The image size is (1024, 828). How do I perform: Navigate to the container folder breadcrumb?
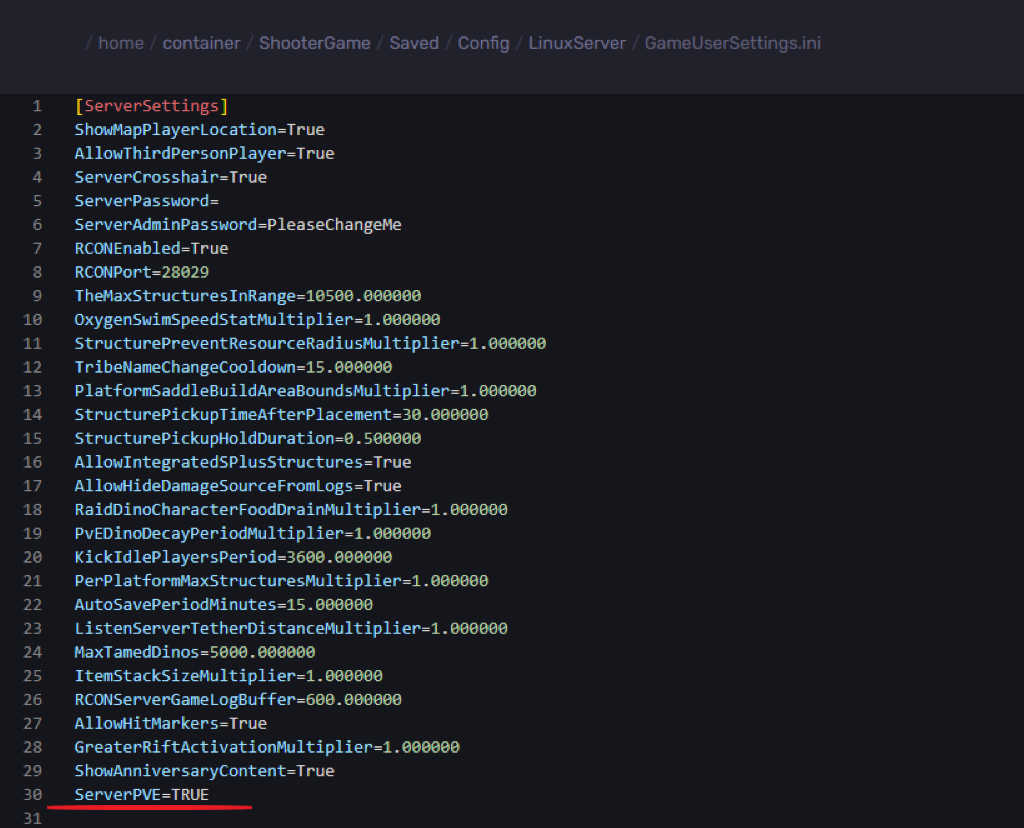(x=201, y=43)
